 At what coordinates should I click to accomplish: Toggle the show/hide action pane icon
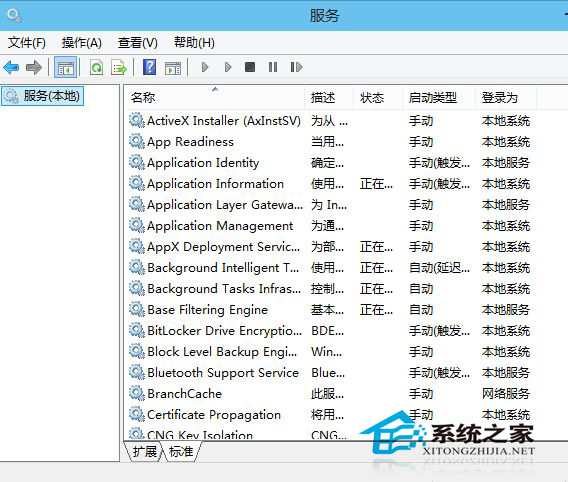click(x=173, y=67)
